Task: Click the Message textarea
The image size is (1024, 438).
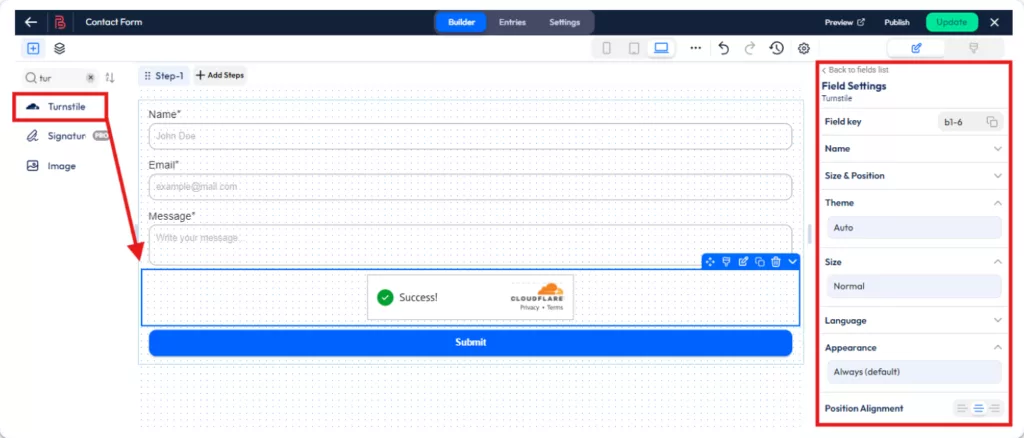Action: coord(470,245)
